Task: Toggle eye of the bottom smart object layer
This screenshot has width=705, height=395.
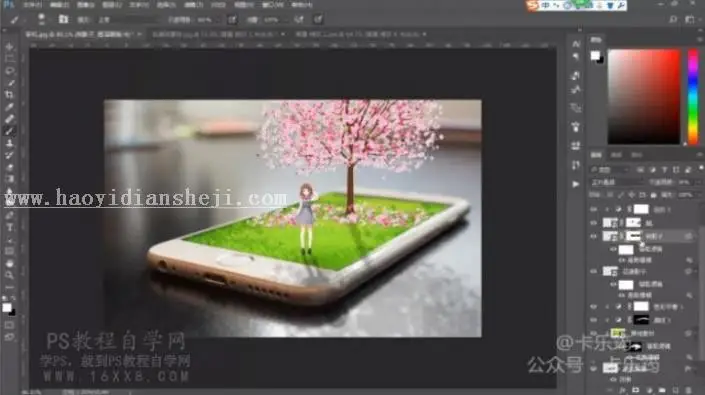Action: click(x=593, y=368)
